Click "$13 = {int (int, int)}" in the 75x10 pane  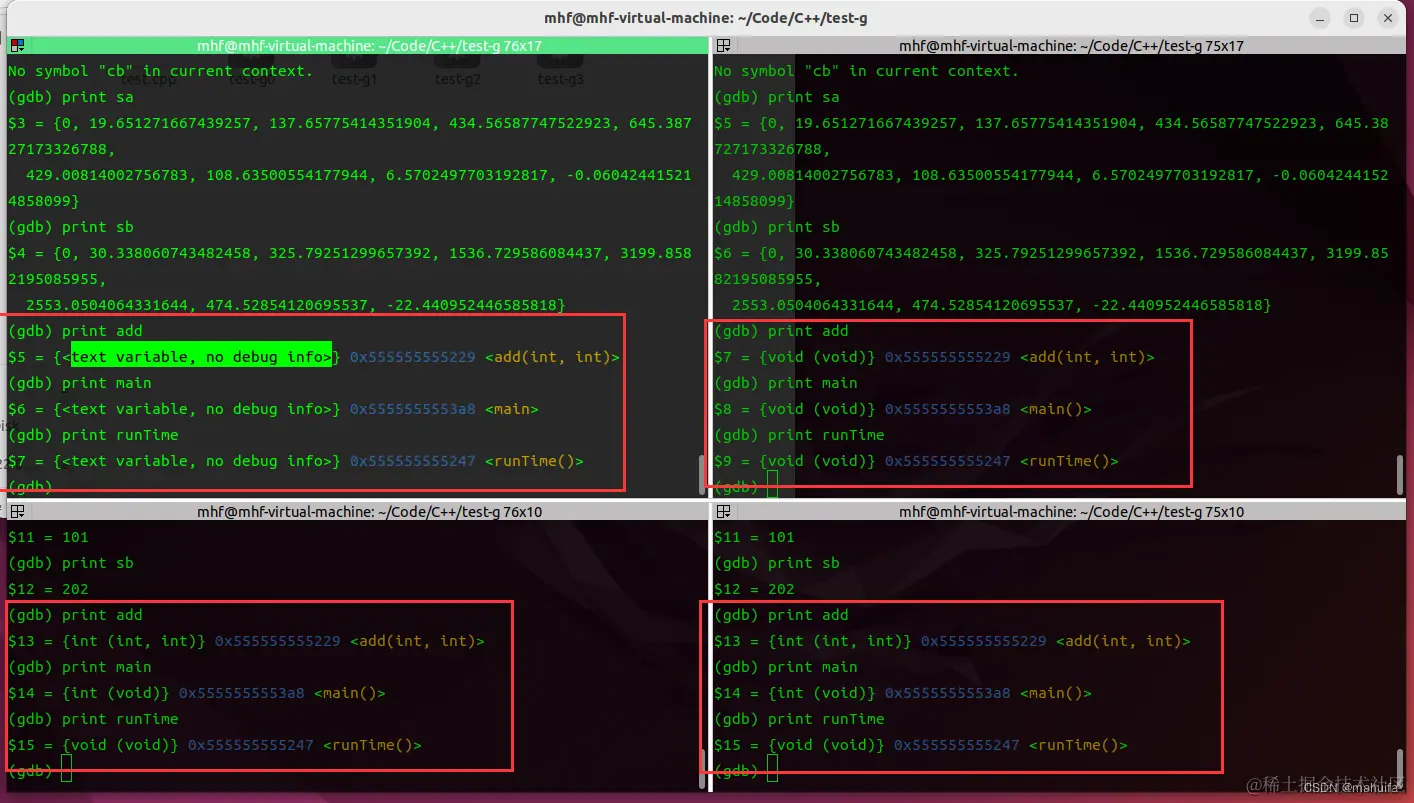pos(813,641)
